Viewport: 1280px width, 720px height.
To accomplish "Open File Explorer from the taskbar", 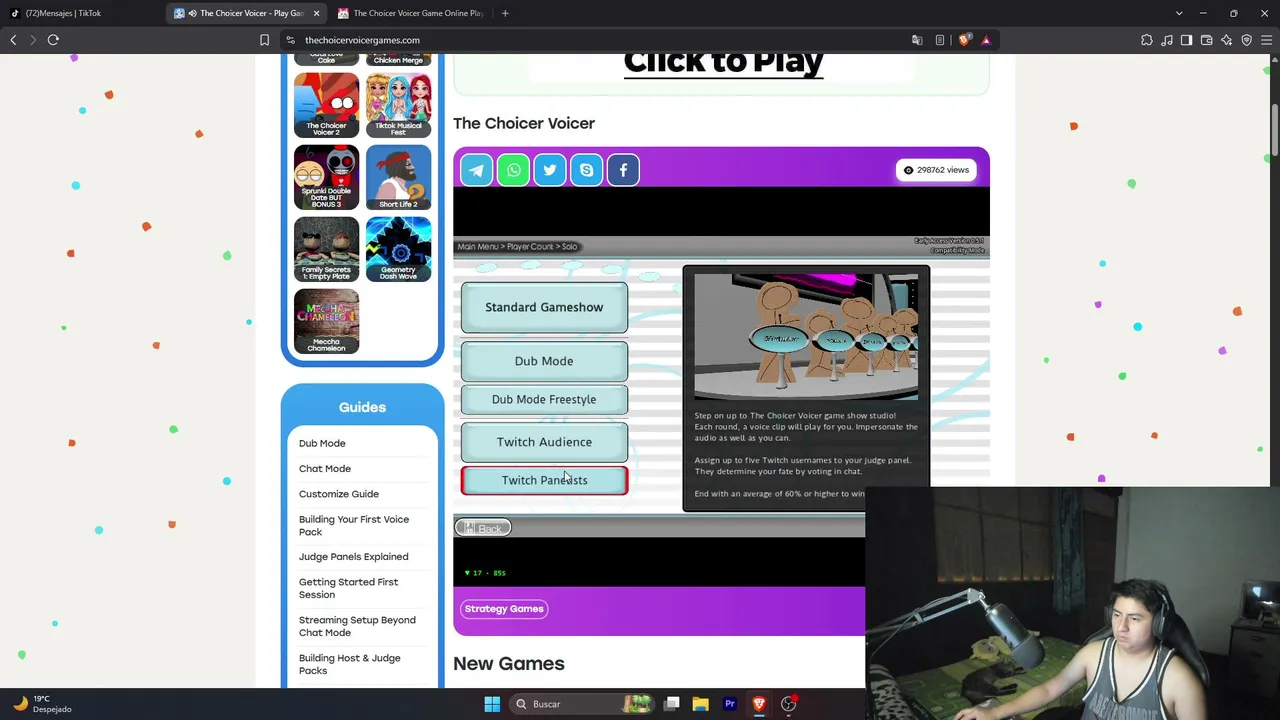I will [x=701, y=704].
